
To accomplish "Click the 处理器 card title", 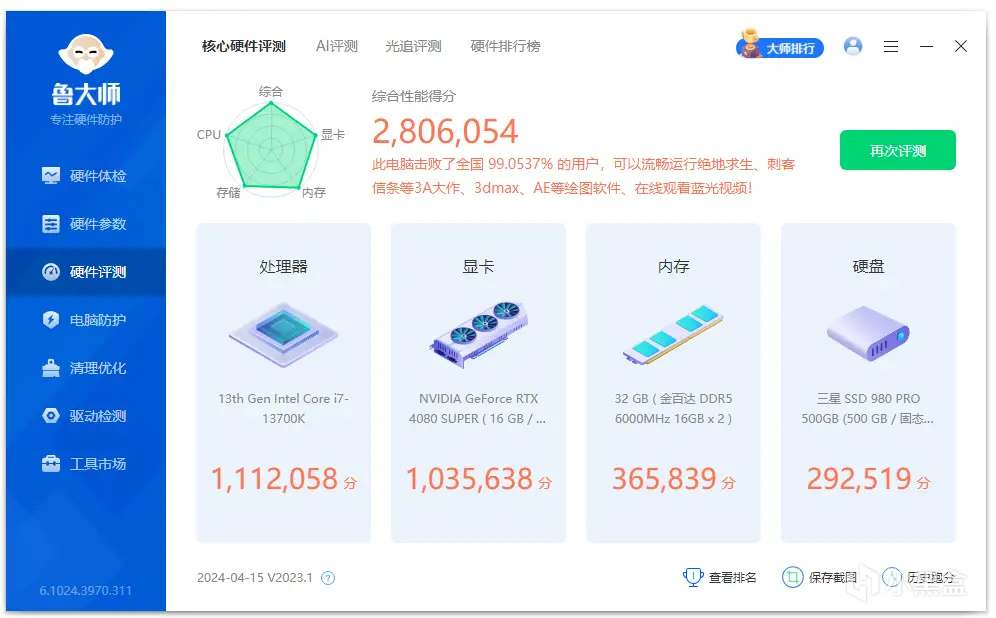I will (283, 267).
